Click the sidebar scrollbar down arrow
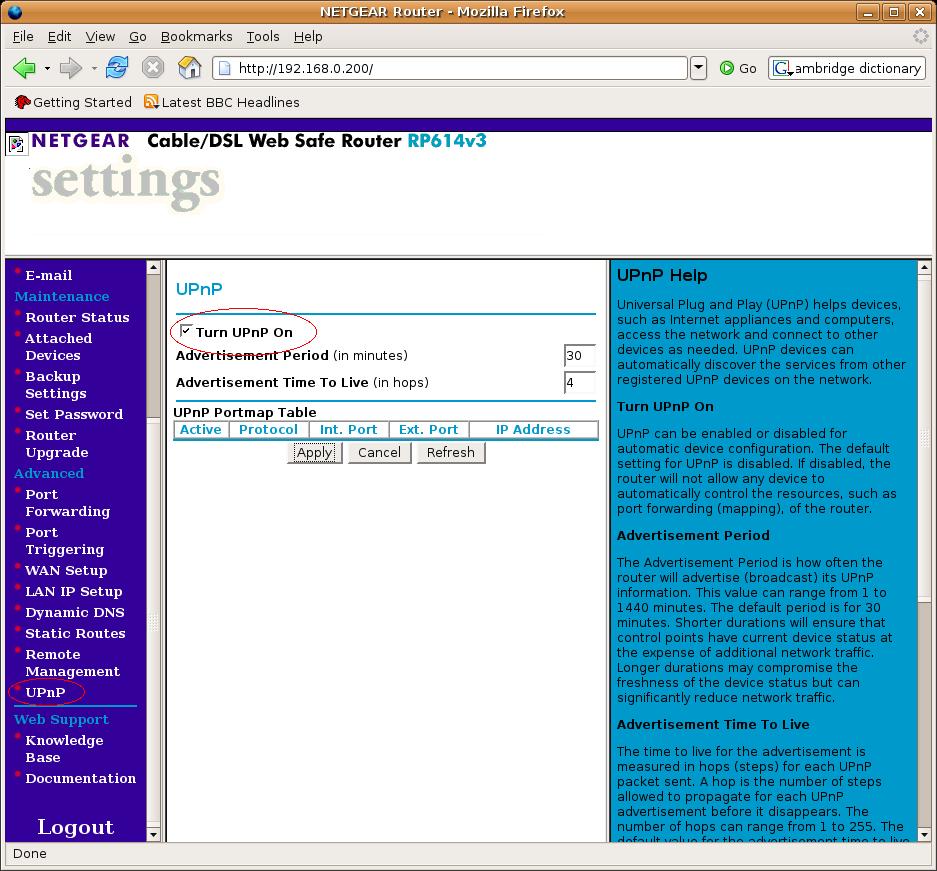 coord(154,835)
